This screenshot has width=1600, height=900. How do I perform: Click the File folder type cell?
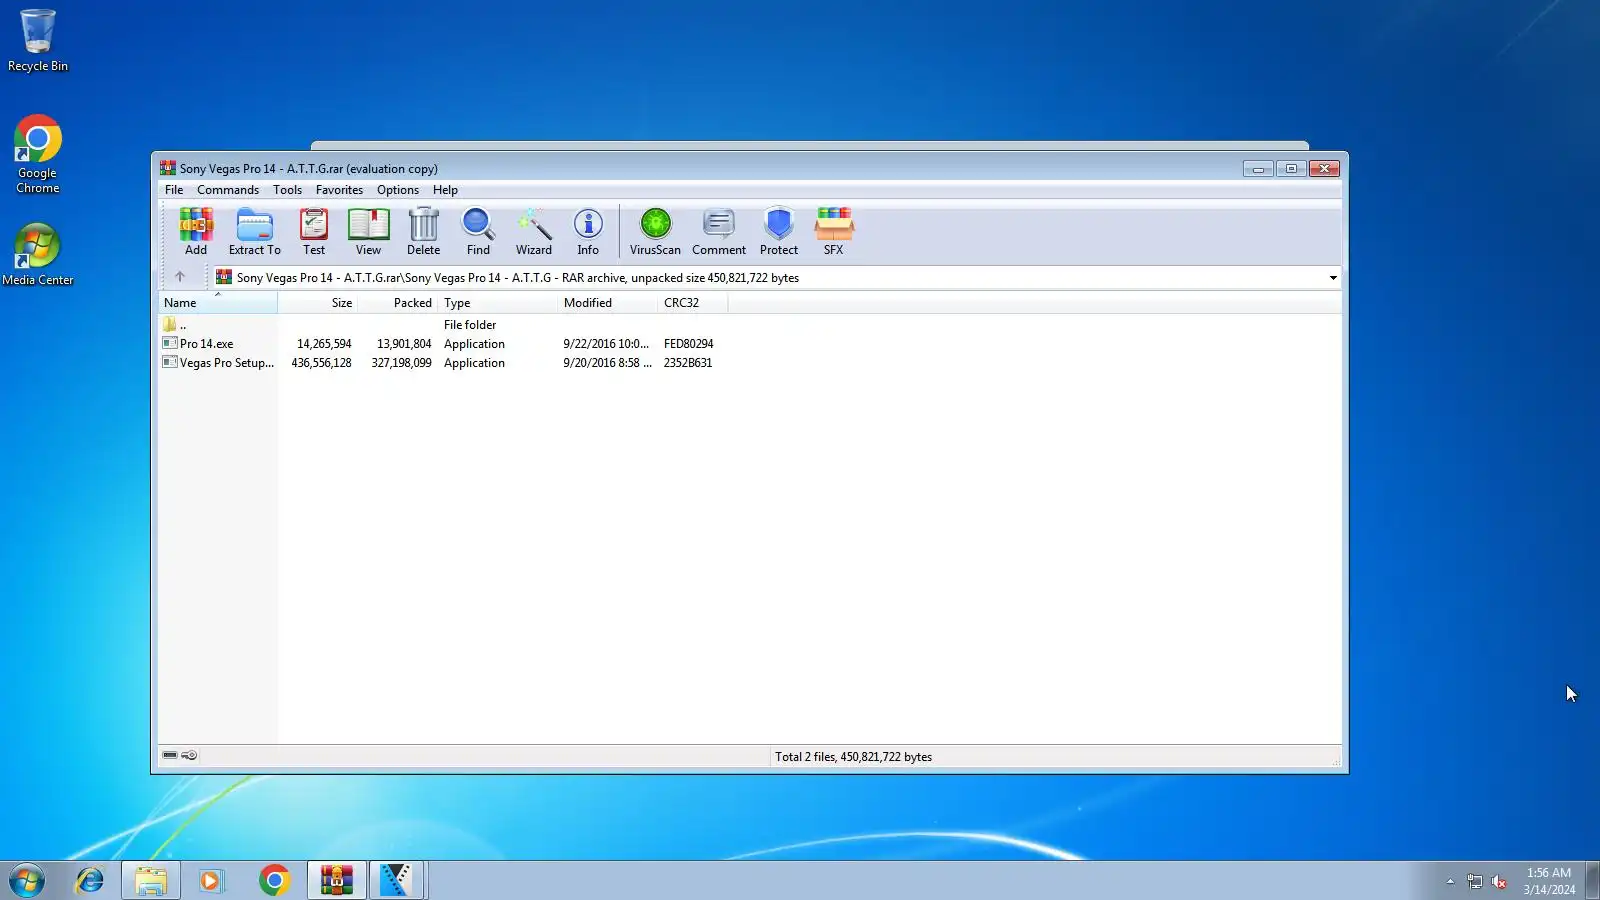pyautogui.click(x=470, y=325)
